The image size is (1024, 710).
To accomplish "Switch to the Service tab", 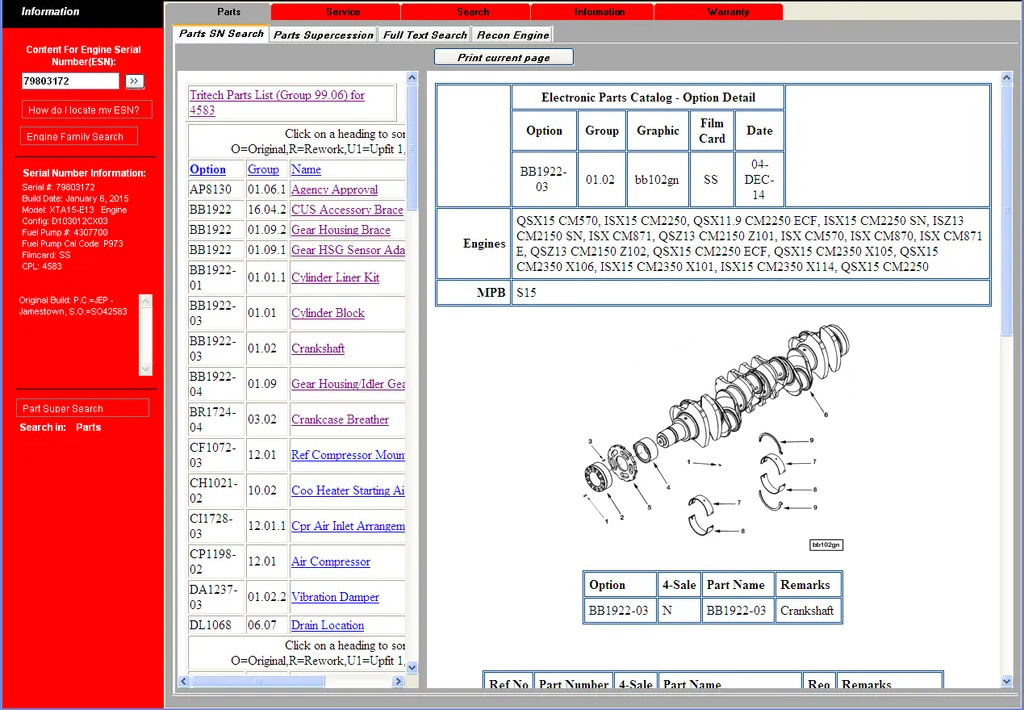I will click(343, 12).
